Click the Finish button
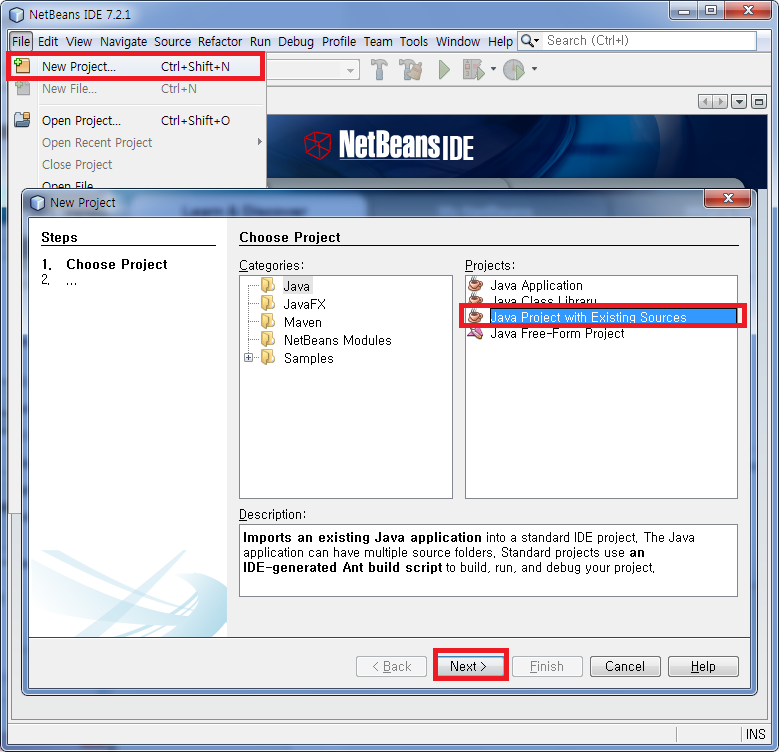The width and height of the screenshot is (779, 752). click(547, 666)
